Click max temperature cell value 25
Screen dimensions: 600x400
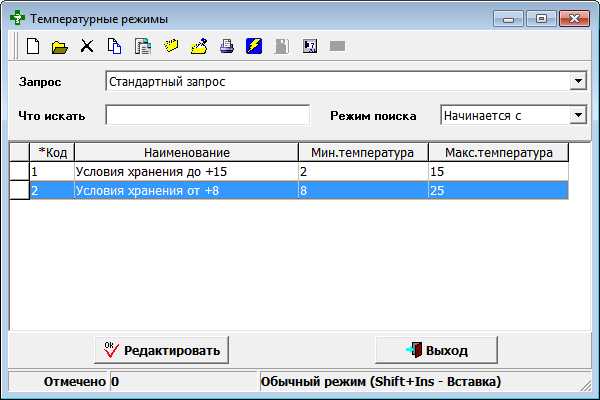[498, 190]
